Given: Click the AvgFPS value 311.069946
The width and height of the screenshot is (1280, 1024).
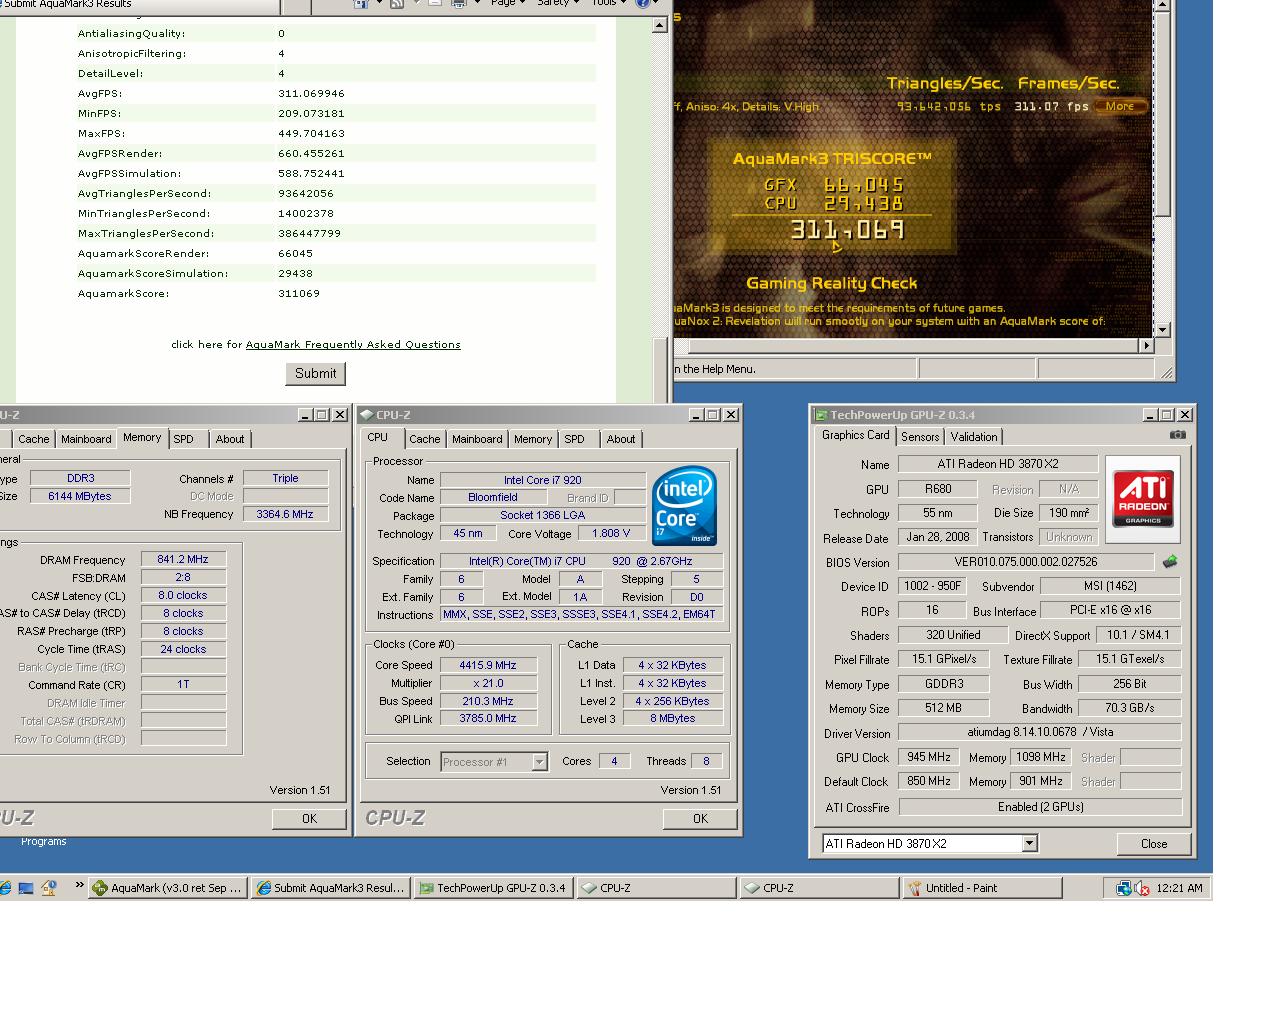Looking at the screenshot, I should pyautogui.click(x=311, y=94).
